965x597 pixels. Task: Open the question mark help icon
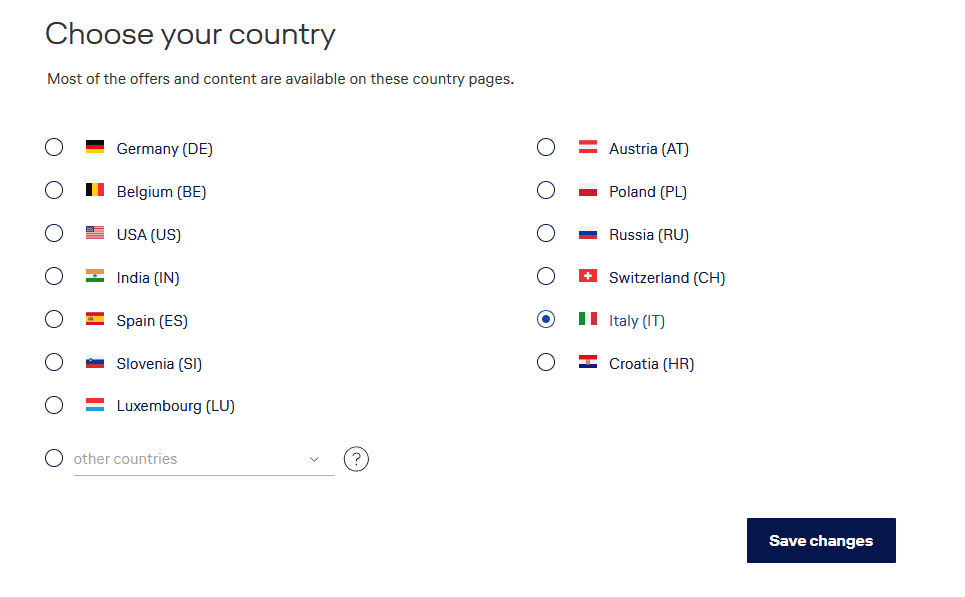click(356, 459)
